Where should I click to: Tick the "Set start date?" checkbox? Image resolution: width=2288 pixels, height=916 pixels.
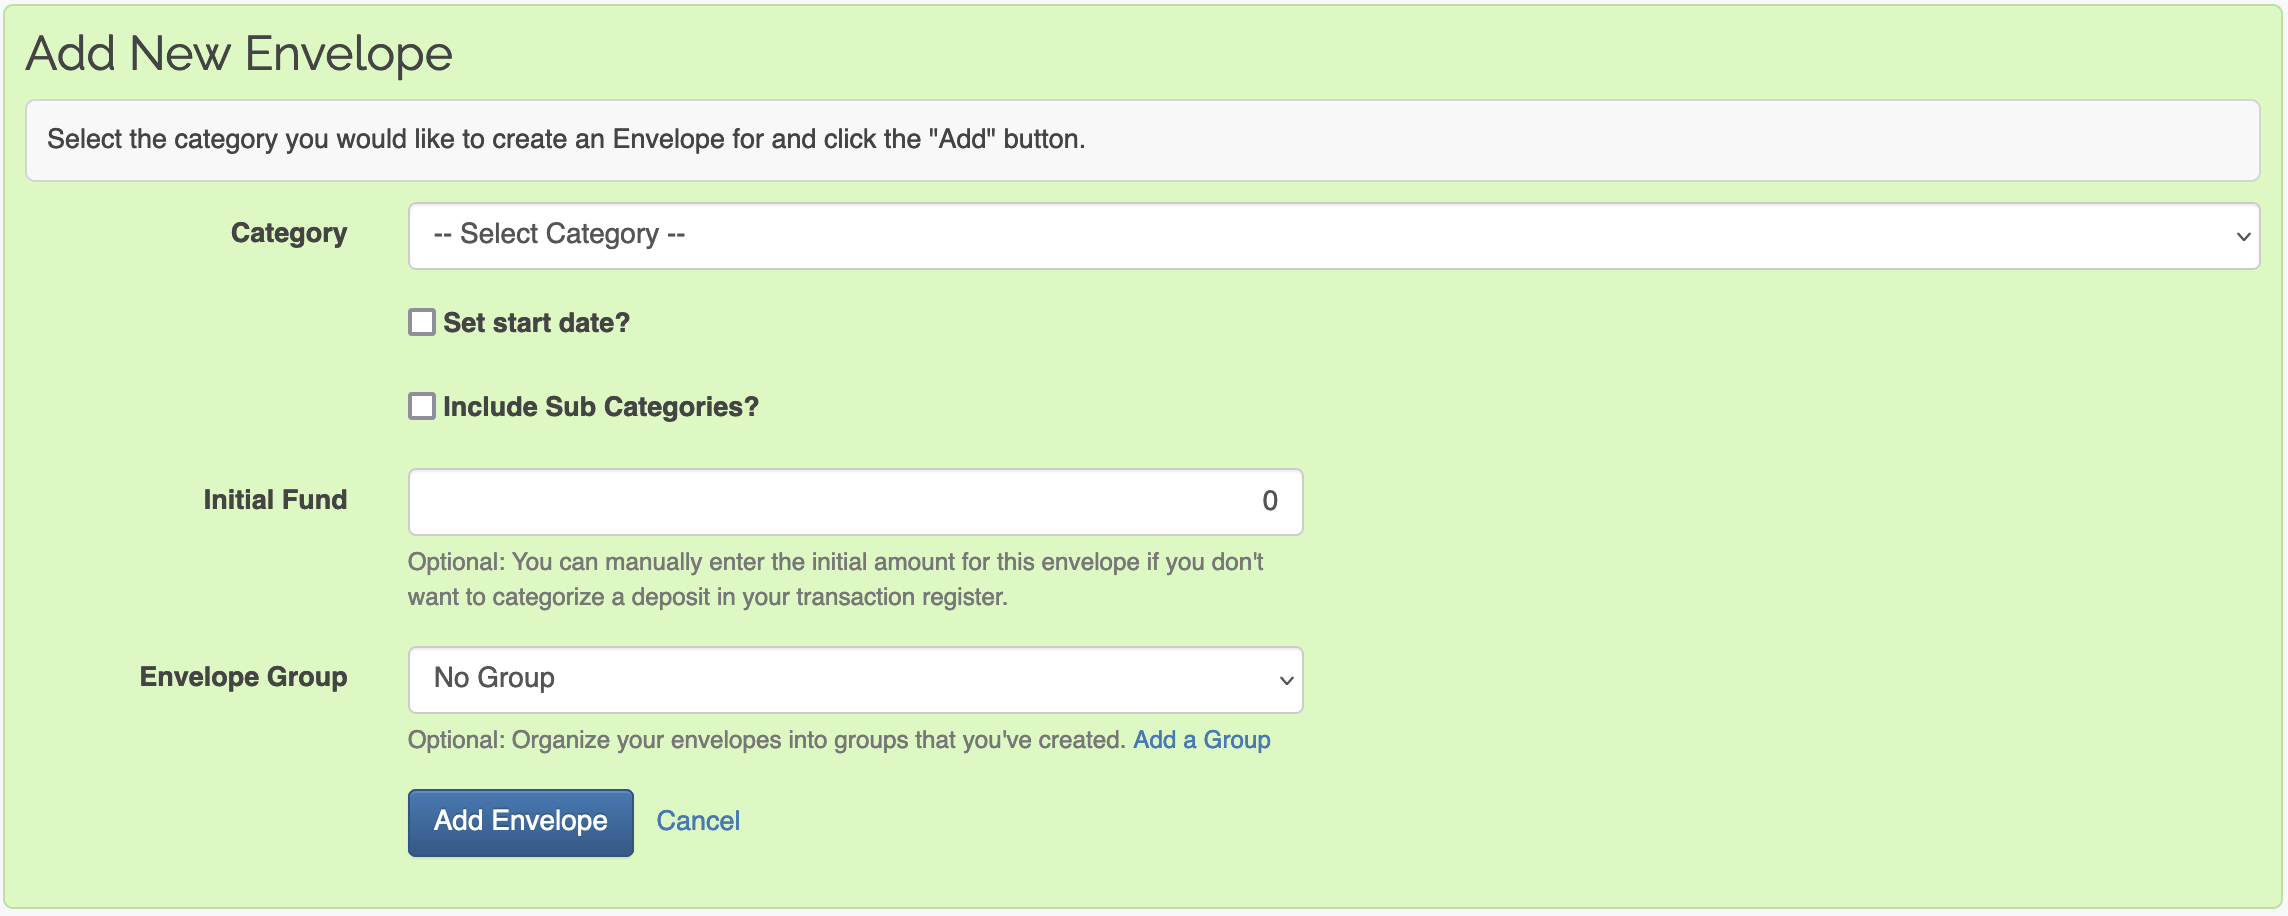pos(422,322)
